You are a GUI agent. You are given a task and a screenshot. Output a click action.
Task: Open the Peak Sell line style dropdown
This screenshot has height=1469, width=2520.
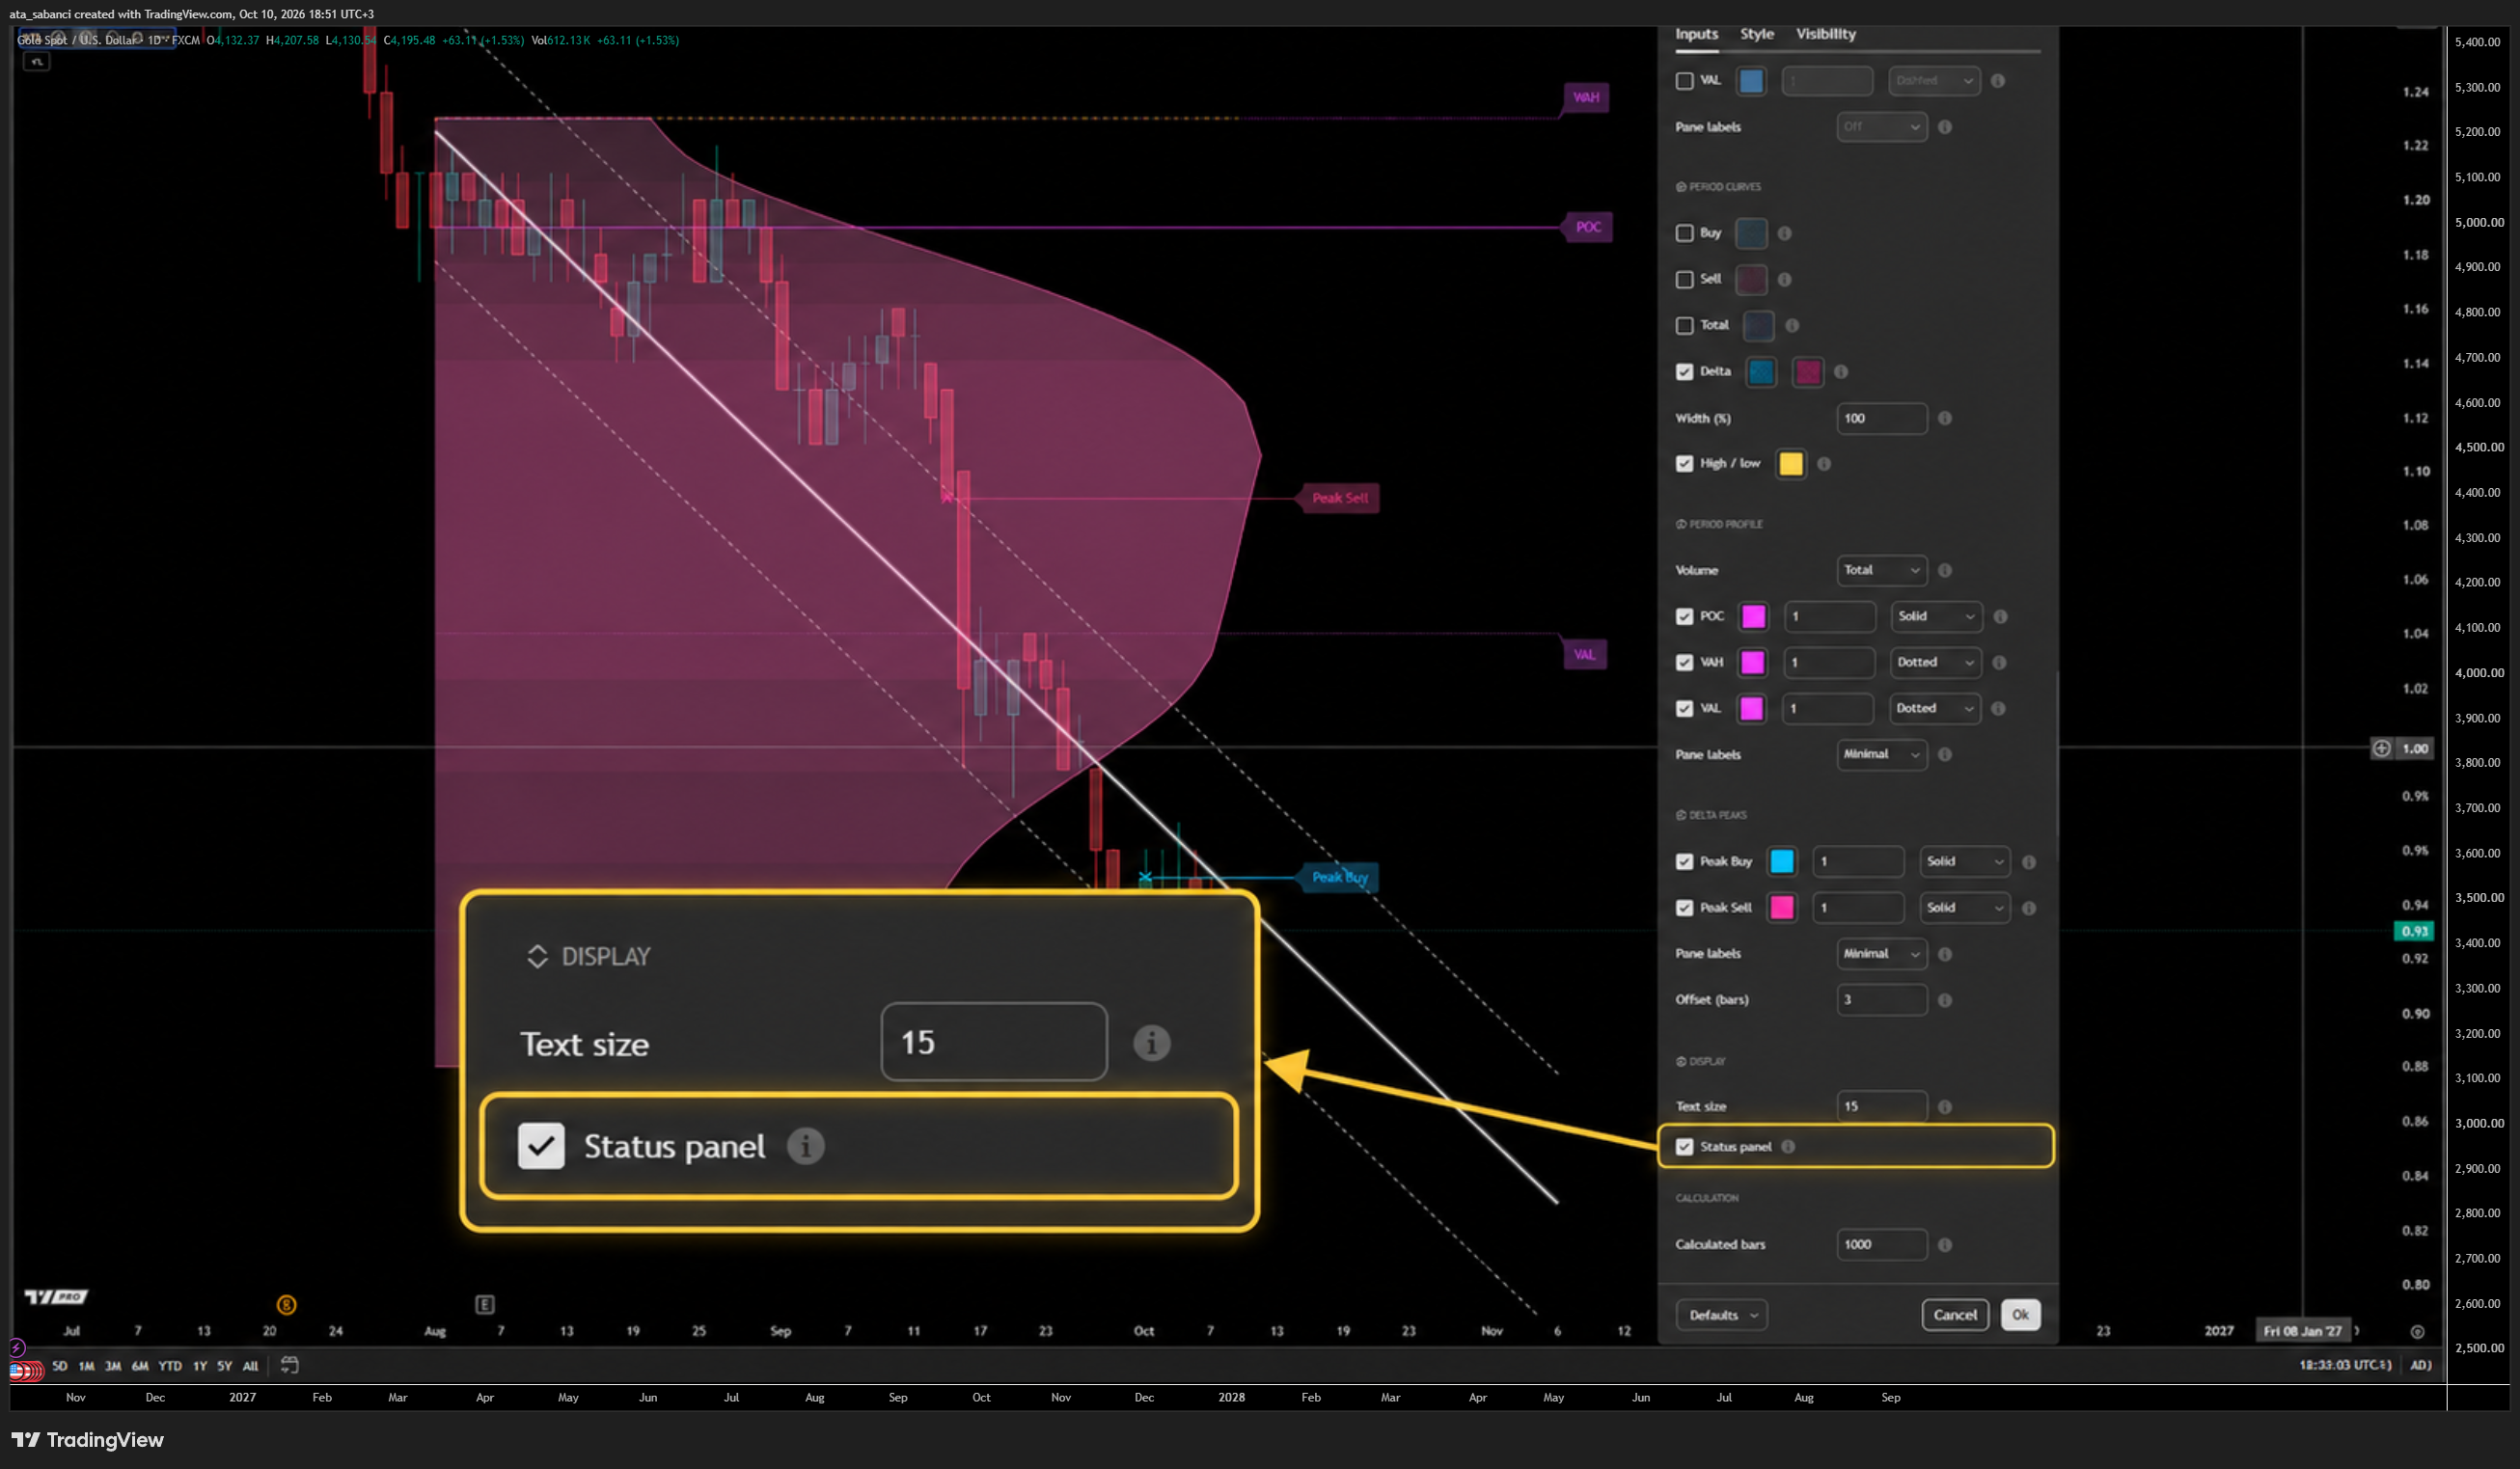coord(1965,908)
